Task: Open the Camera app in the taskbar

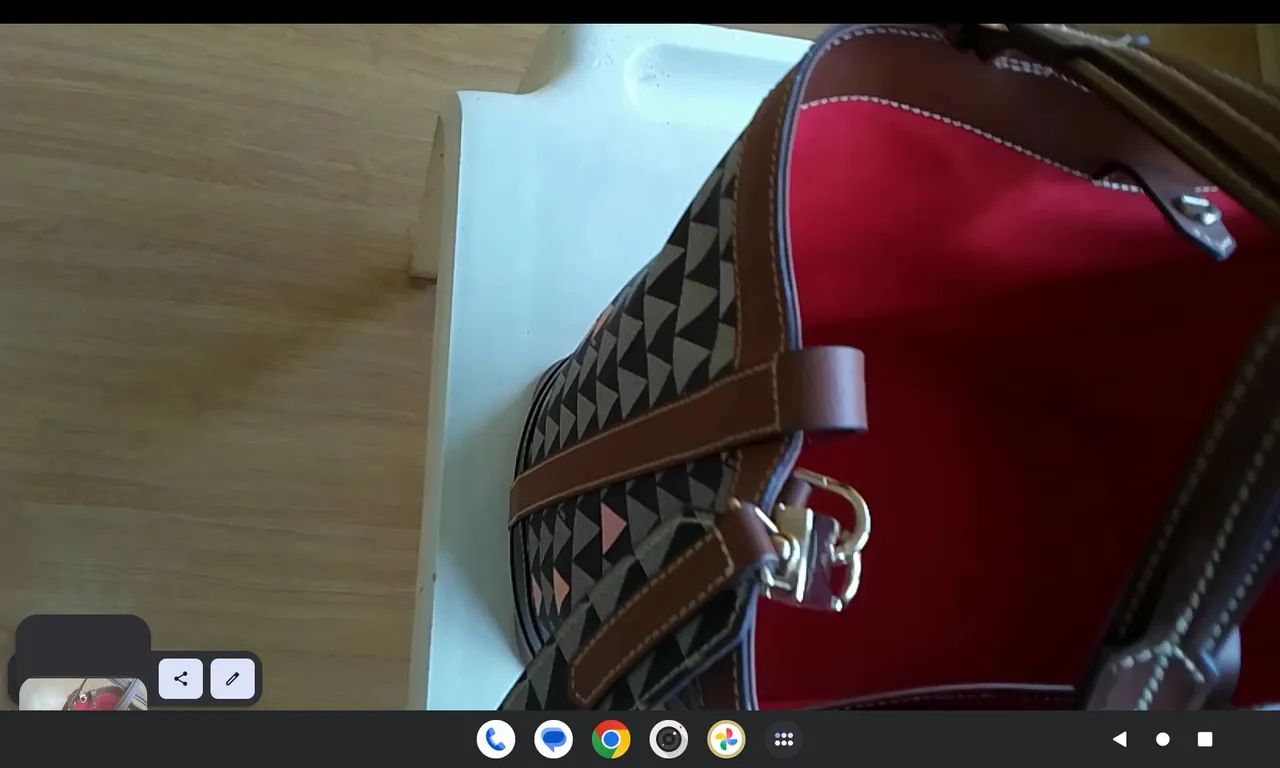Action: (669, 739)
